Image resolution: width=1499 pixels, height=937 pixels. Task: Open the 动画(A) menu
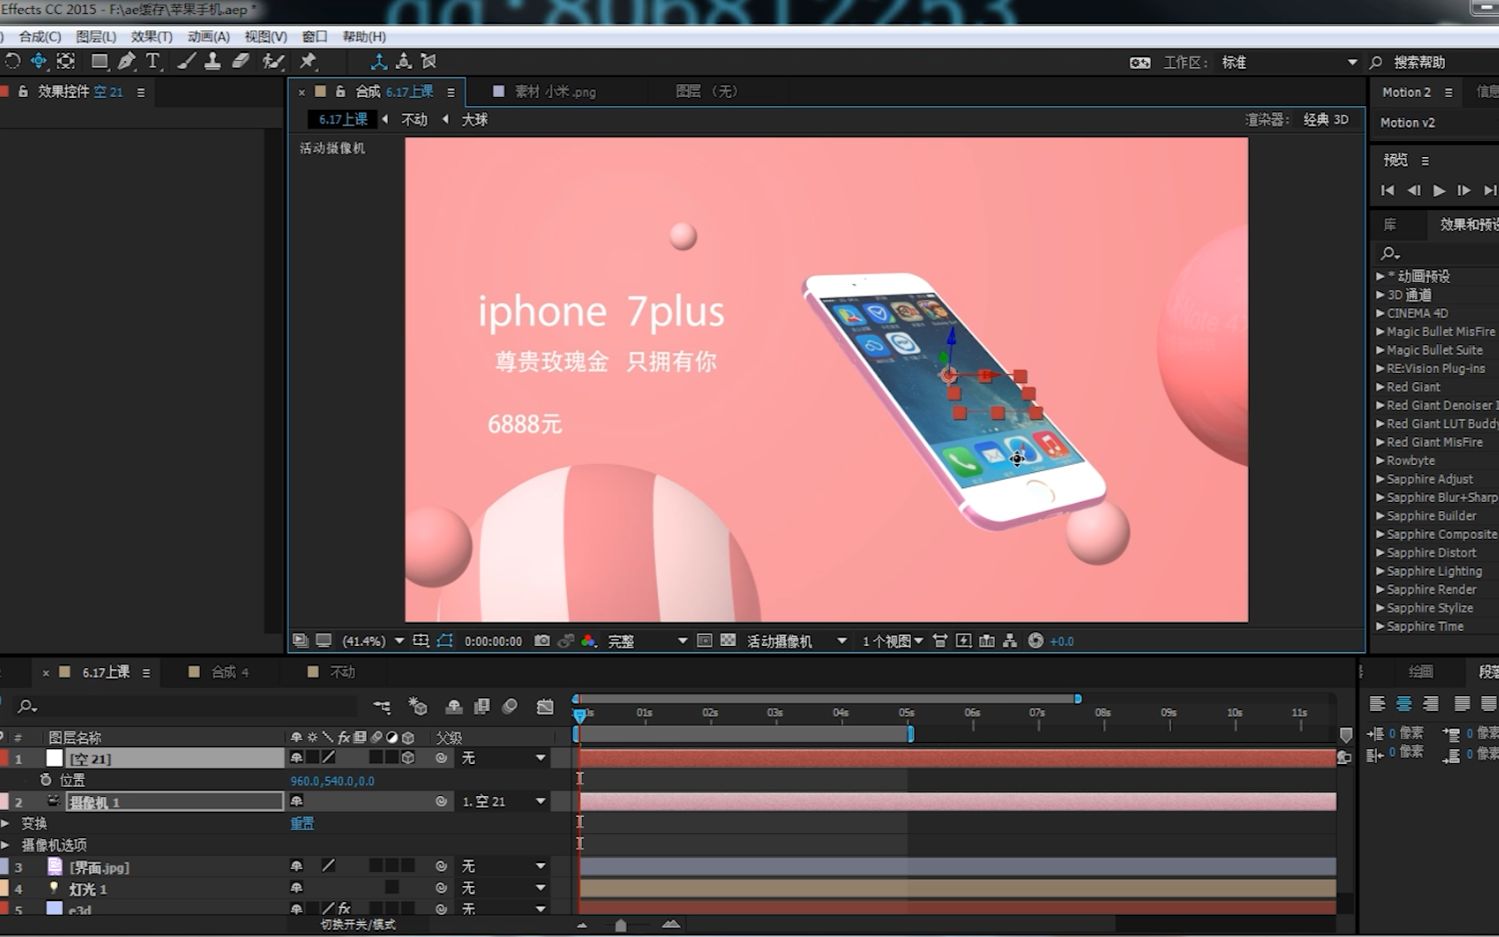point(208,36)
